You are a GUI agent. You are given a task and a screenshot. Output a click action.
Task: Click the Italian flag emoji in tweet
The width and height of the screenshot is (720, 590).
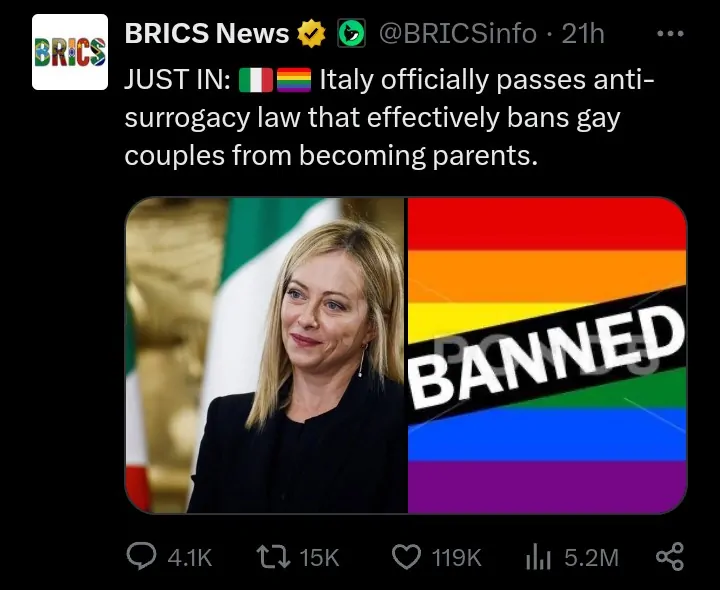[x=256, y=80]
